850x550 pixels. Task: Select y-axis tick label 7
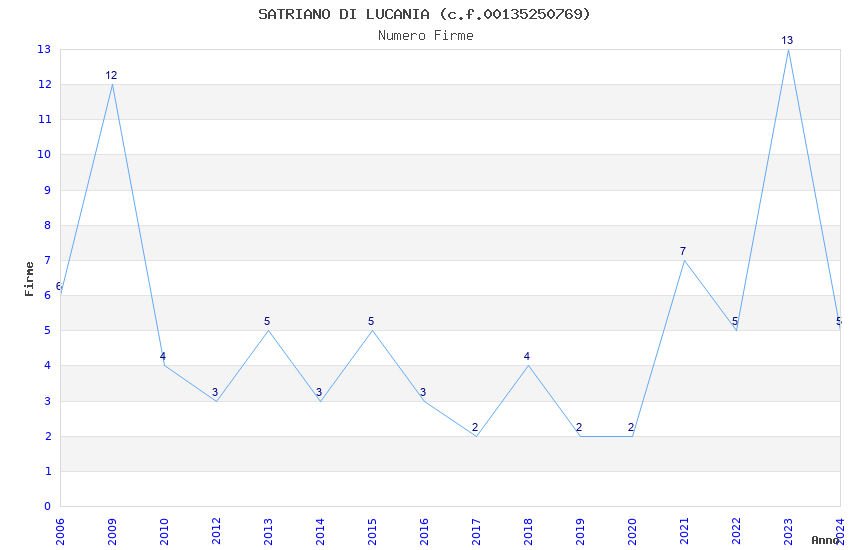[x=48, y=261]
